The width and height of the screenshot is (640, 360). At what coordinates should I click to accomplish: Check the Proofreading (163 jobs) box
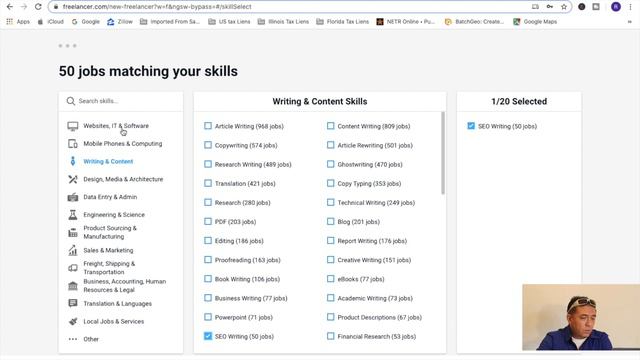[208, 260]
